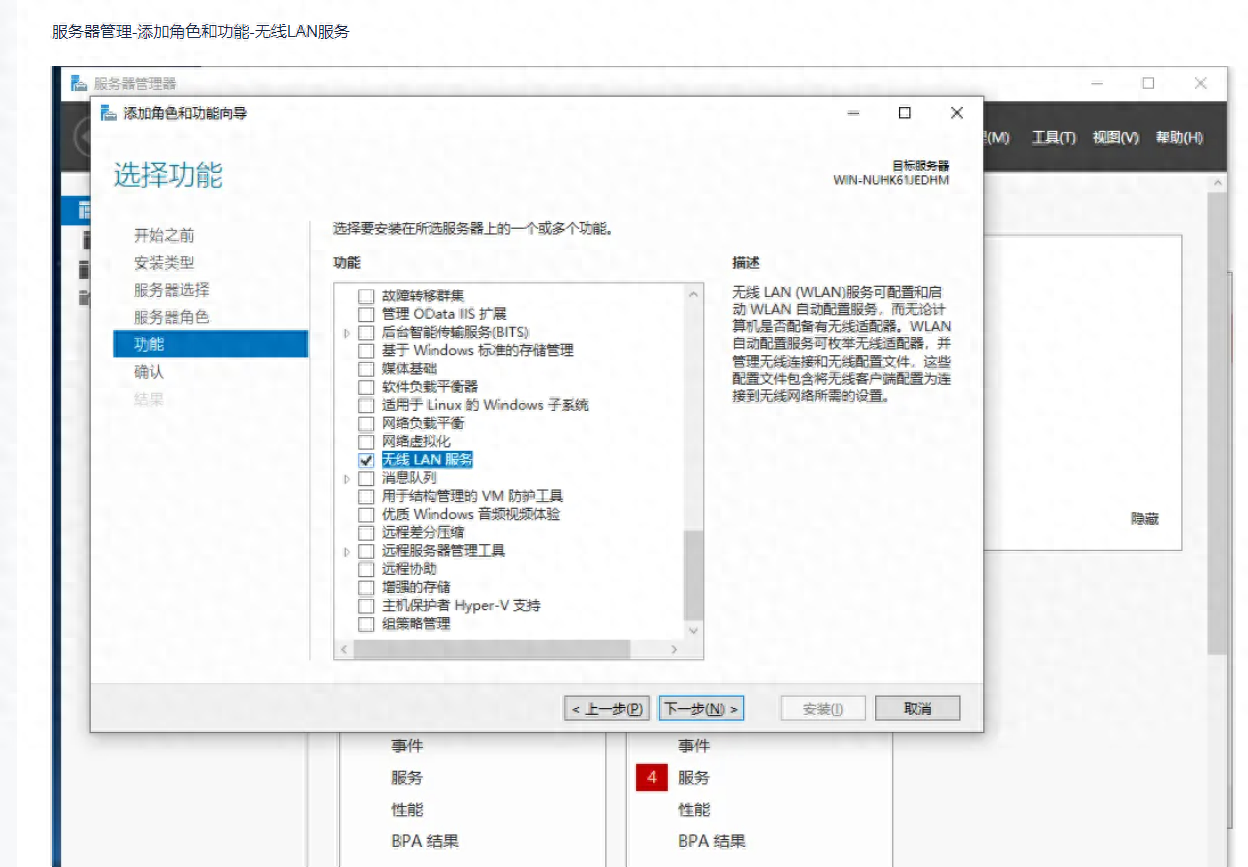
Task: Uncheck the 无线 LAN 服务 feature
Action: pos(366,459)
